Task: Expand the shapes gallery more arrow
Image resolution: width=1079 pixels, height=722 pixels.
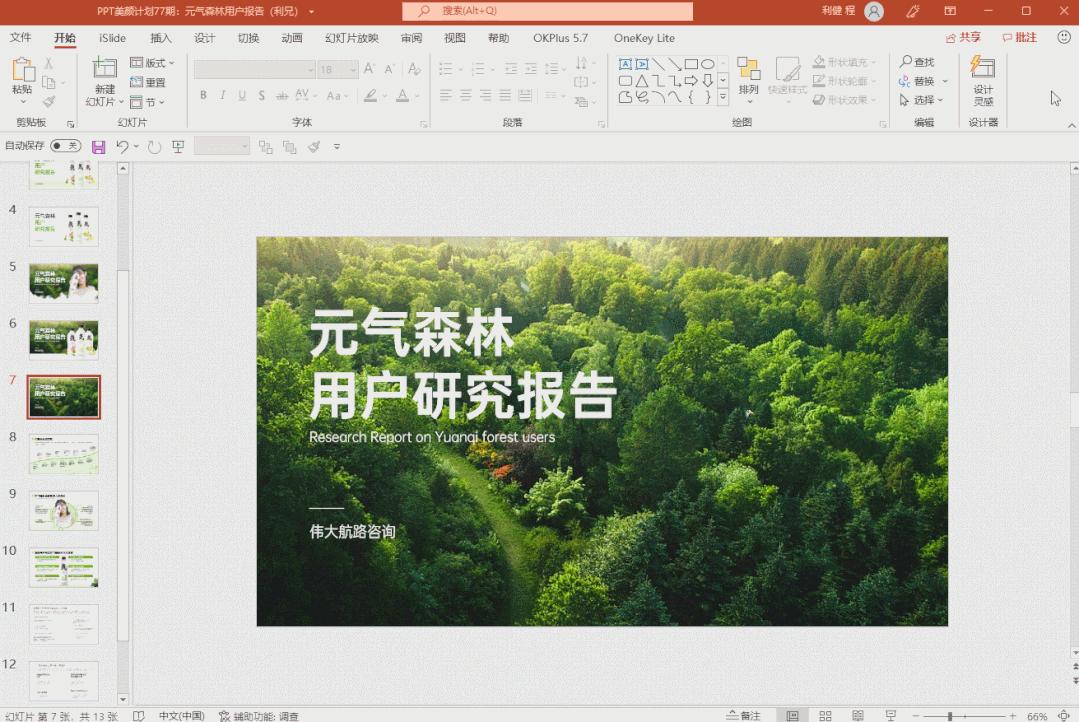Action: (x=722, y=97)
